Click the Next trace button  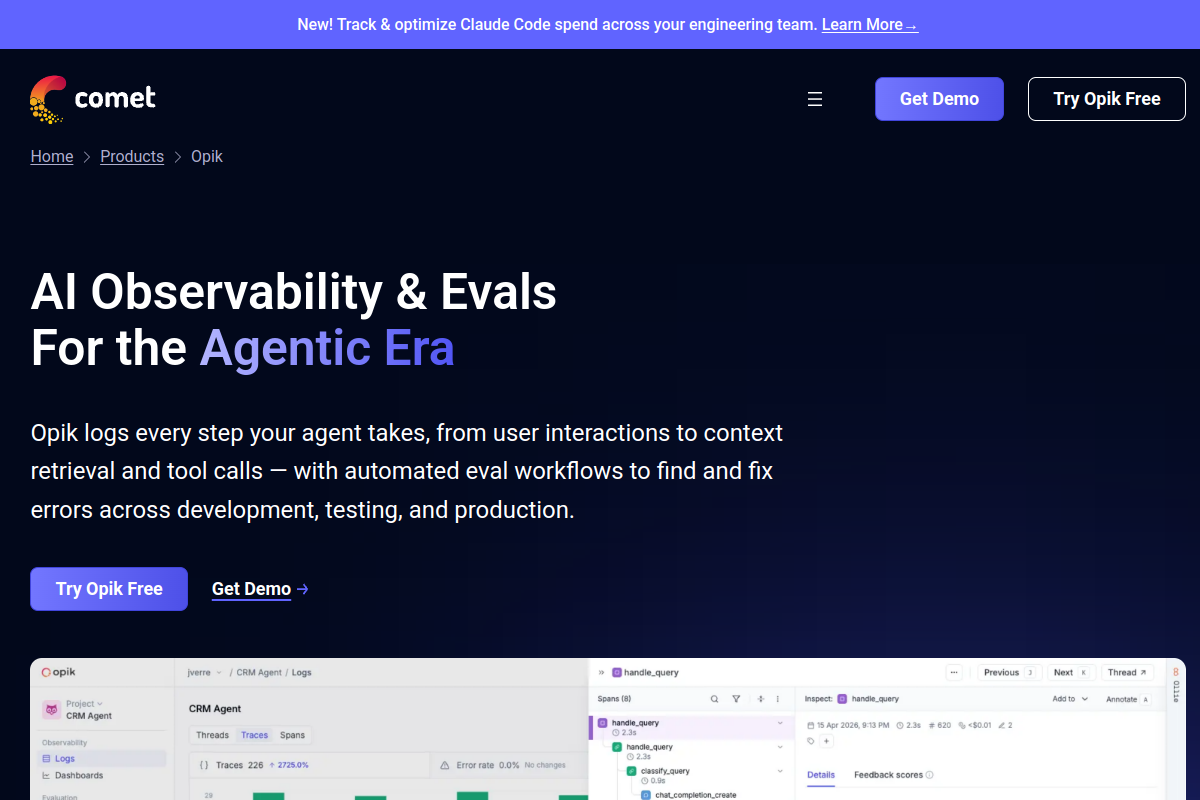tap(1072, 673)
